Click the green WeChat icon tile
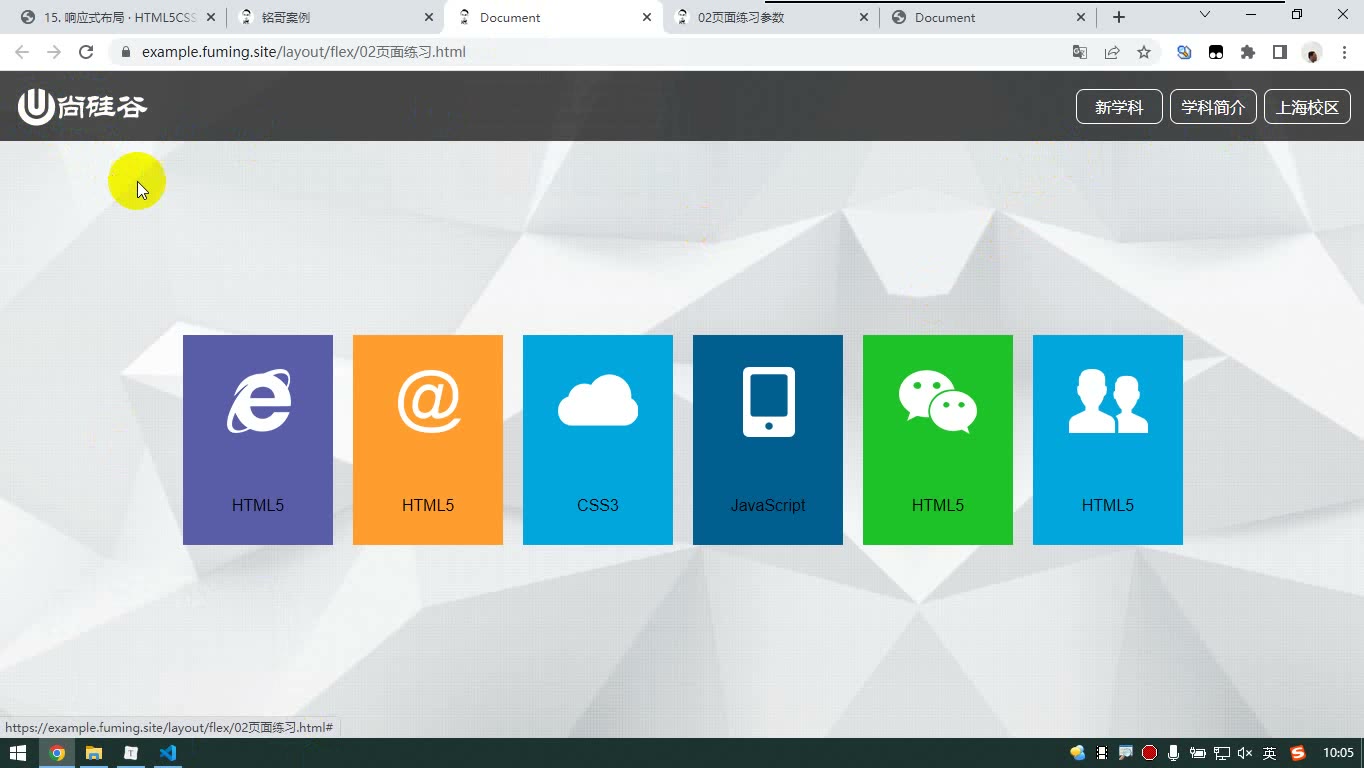The image size is (1364, 768). [x=938, y=440]
